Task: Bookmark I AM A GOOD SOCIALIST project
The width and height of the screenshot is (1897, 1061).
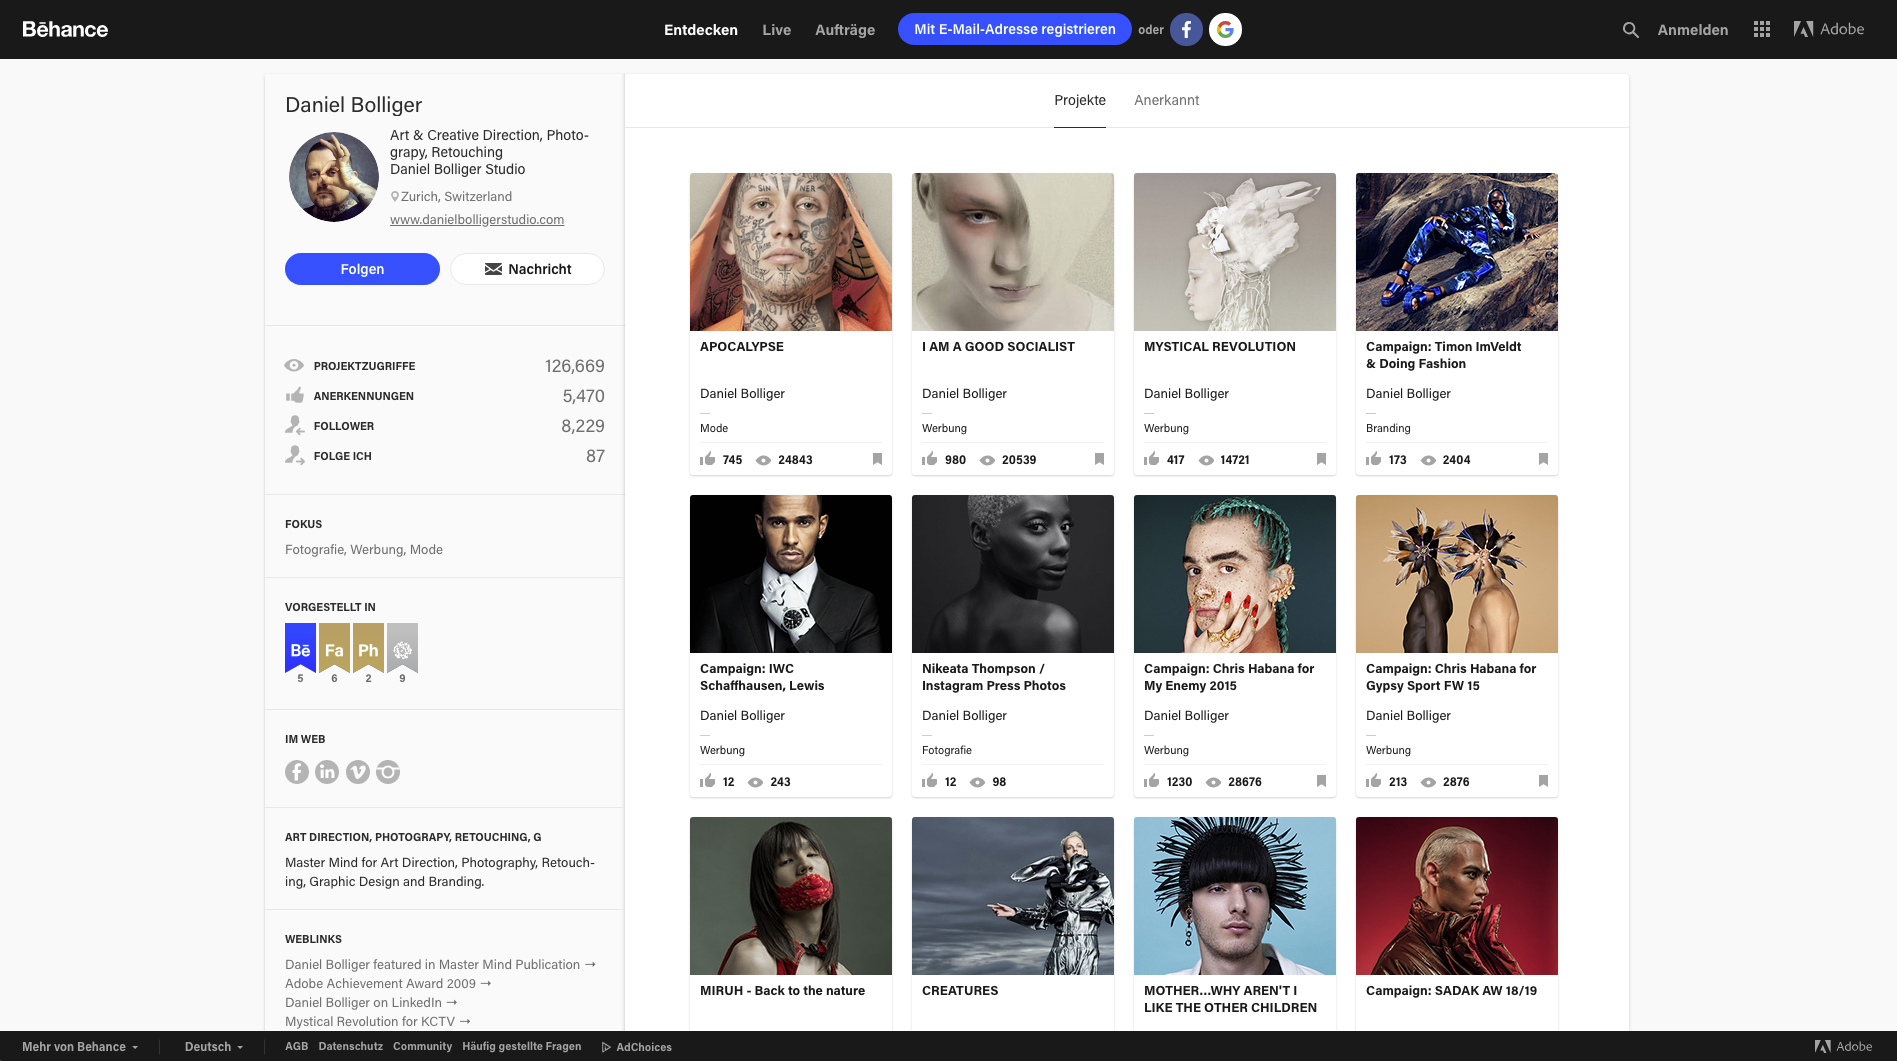Action: [1099, 459]
